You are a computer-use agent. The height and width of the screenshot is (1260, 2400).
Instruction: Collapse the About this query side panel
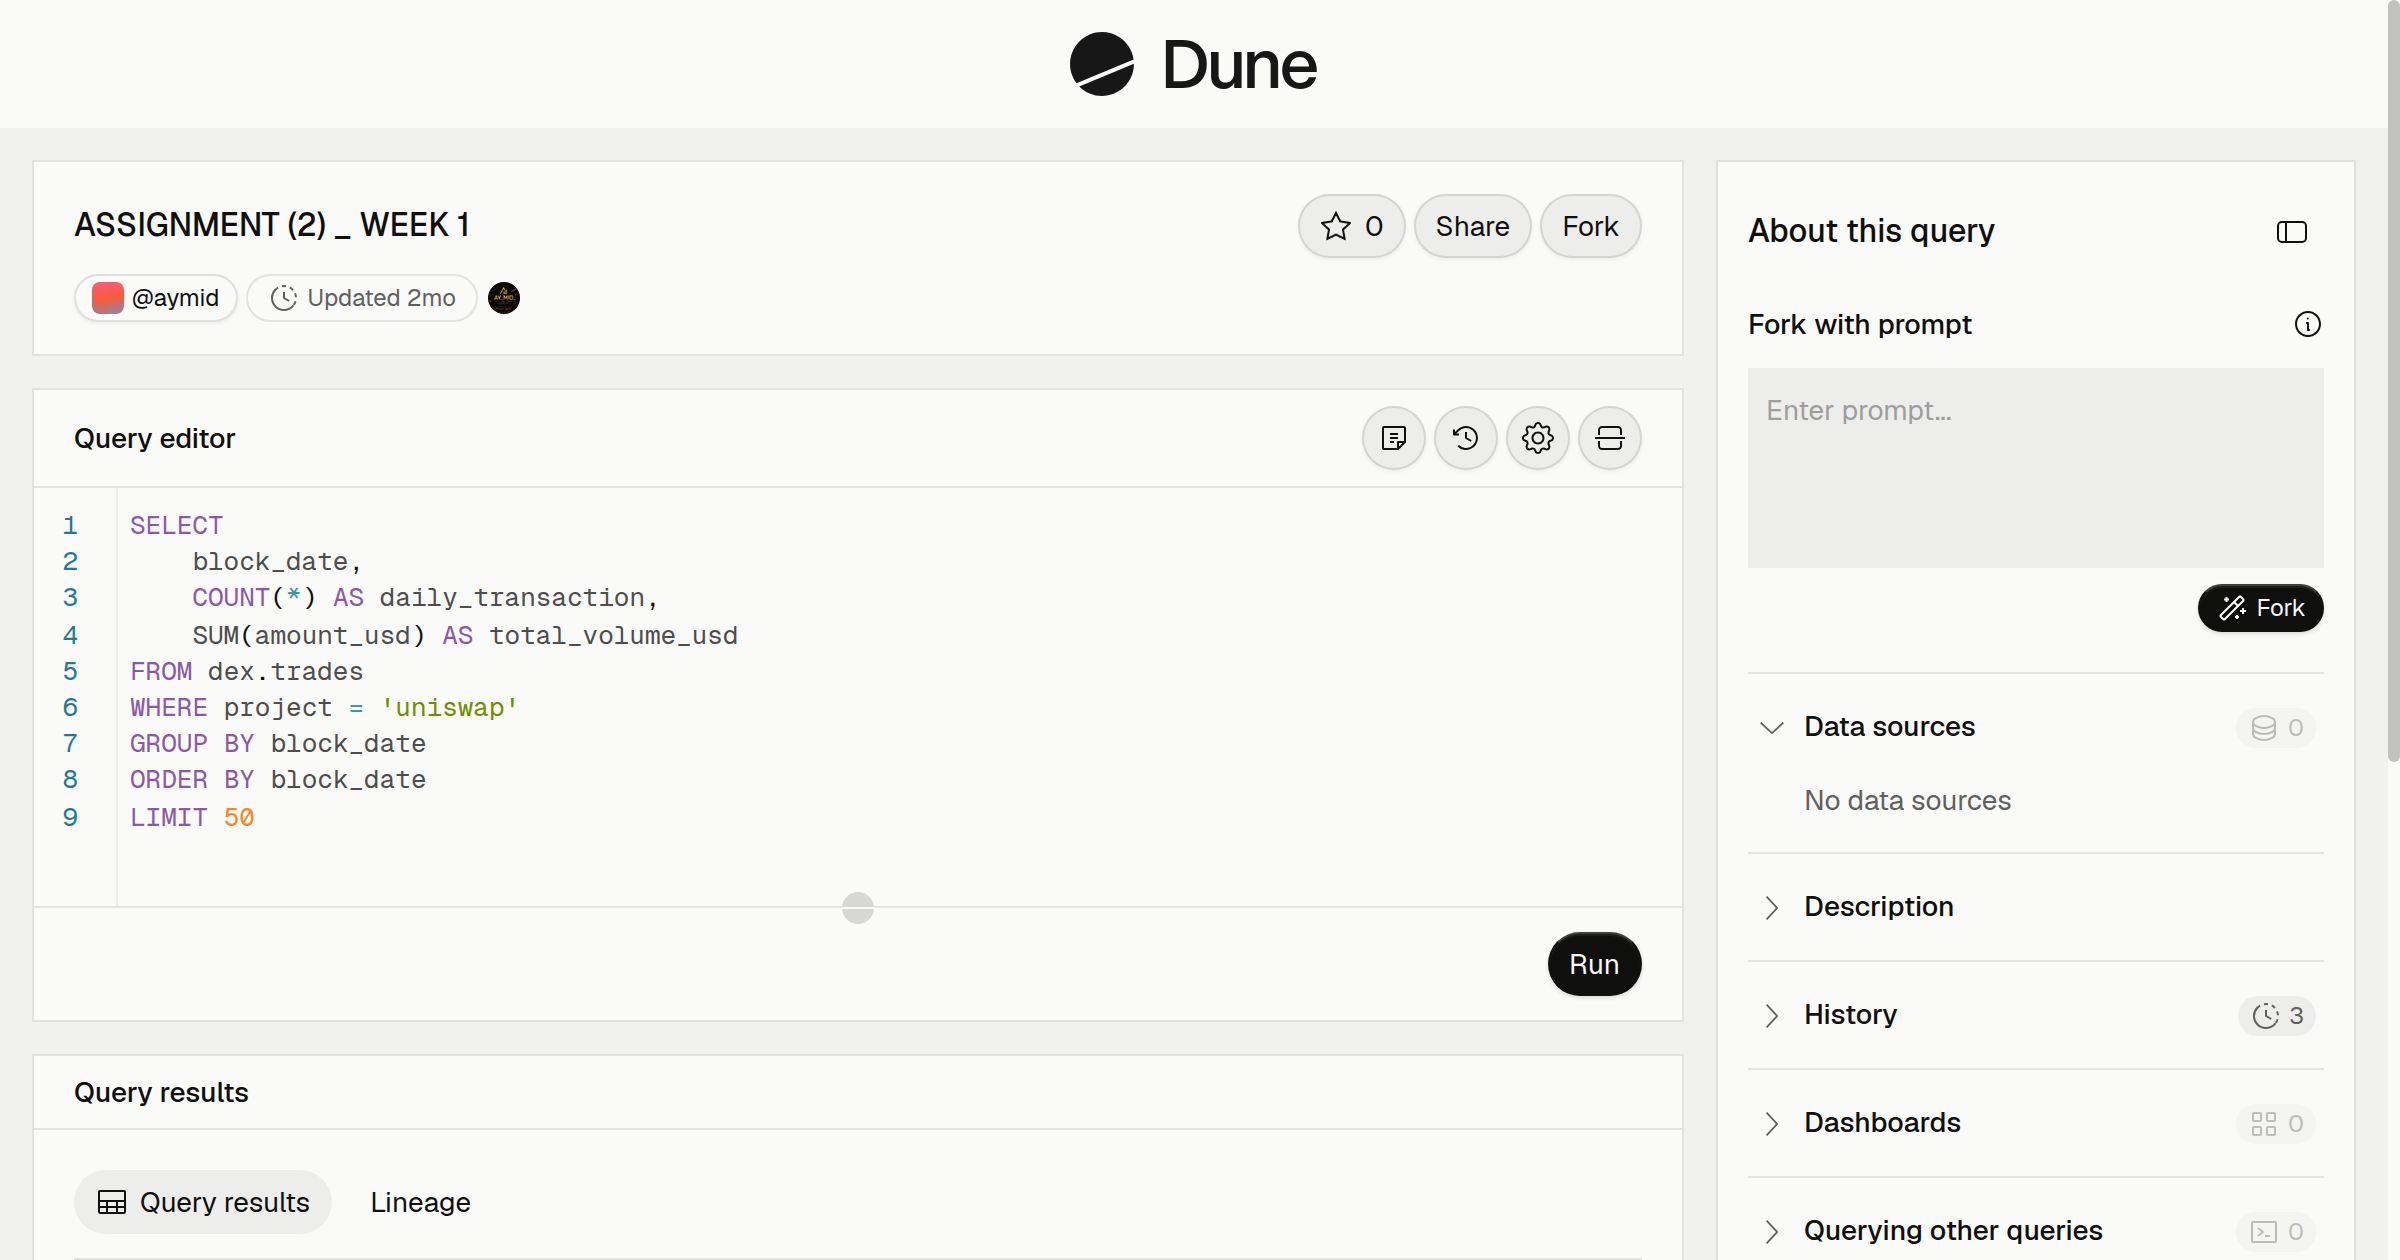point(2291,232)
